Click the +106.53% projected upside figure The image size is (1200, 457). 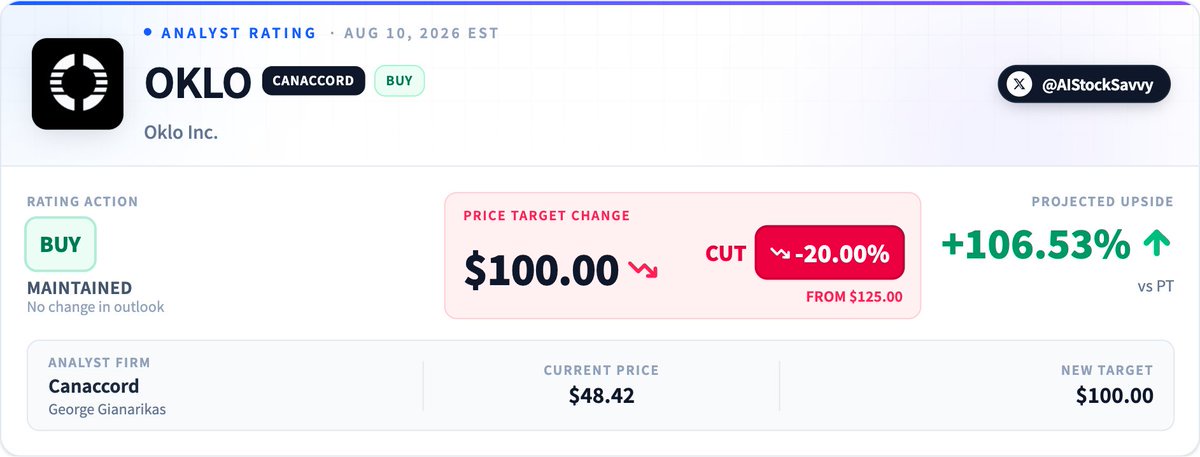click(1036, 244)
